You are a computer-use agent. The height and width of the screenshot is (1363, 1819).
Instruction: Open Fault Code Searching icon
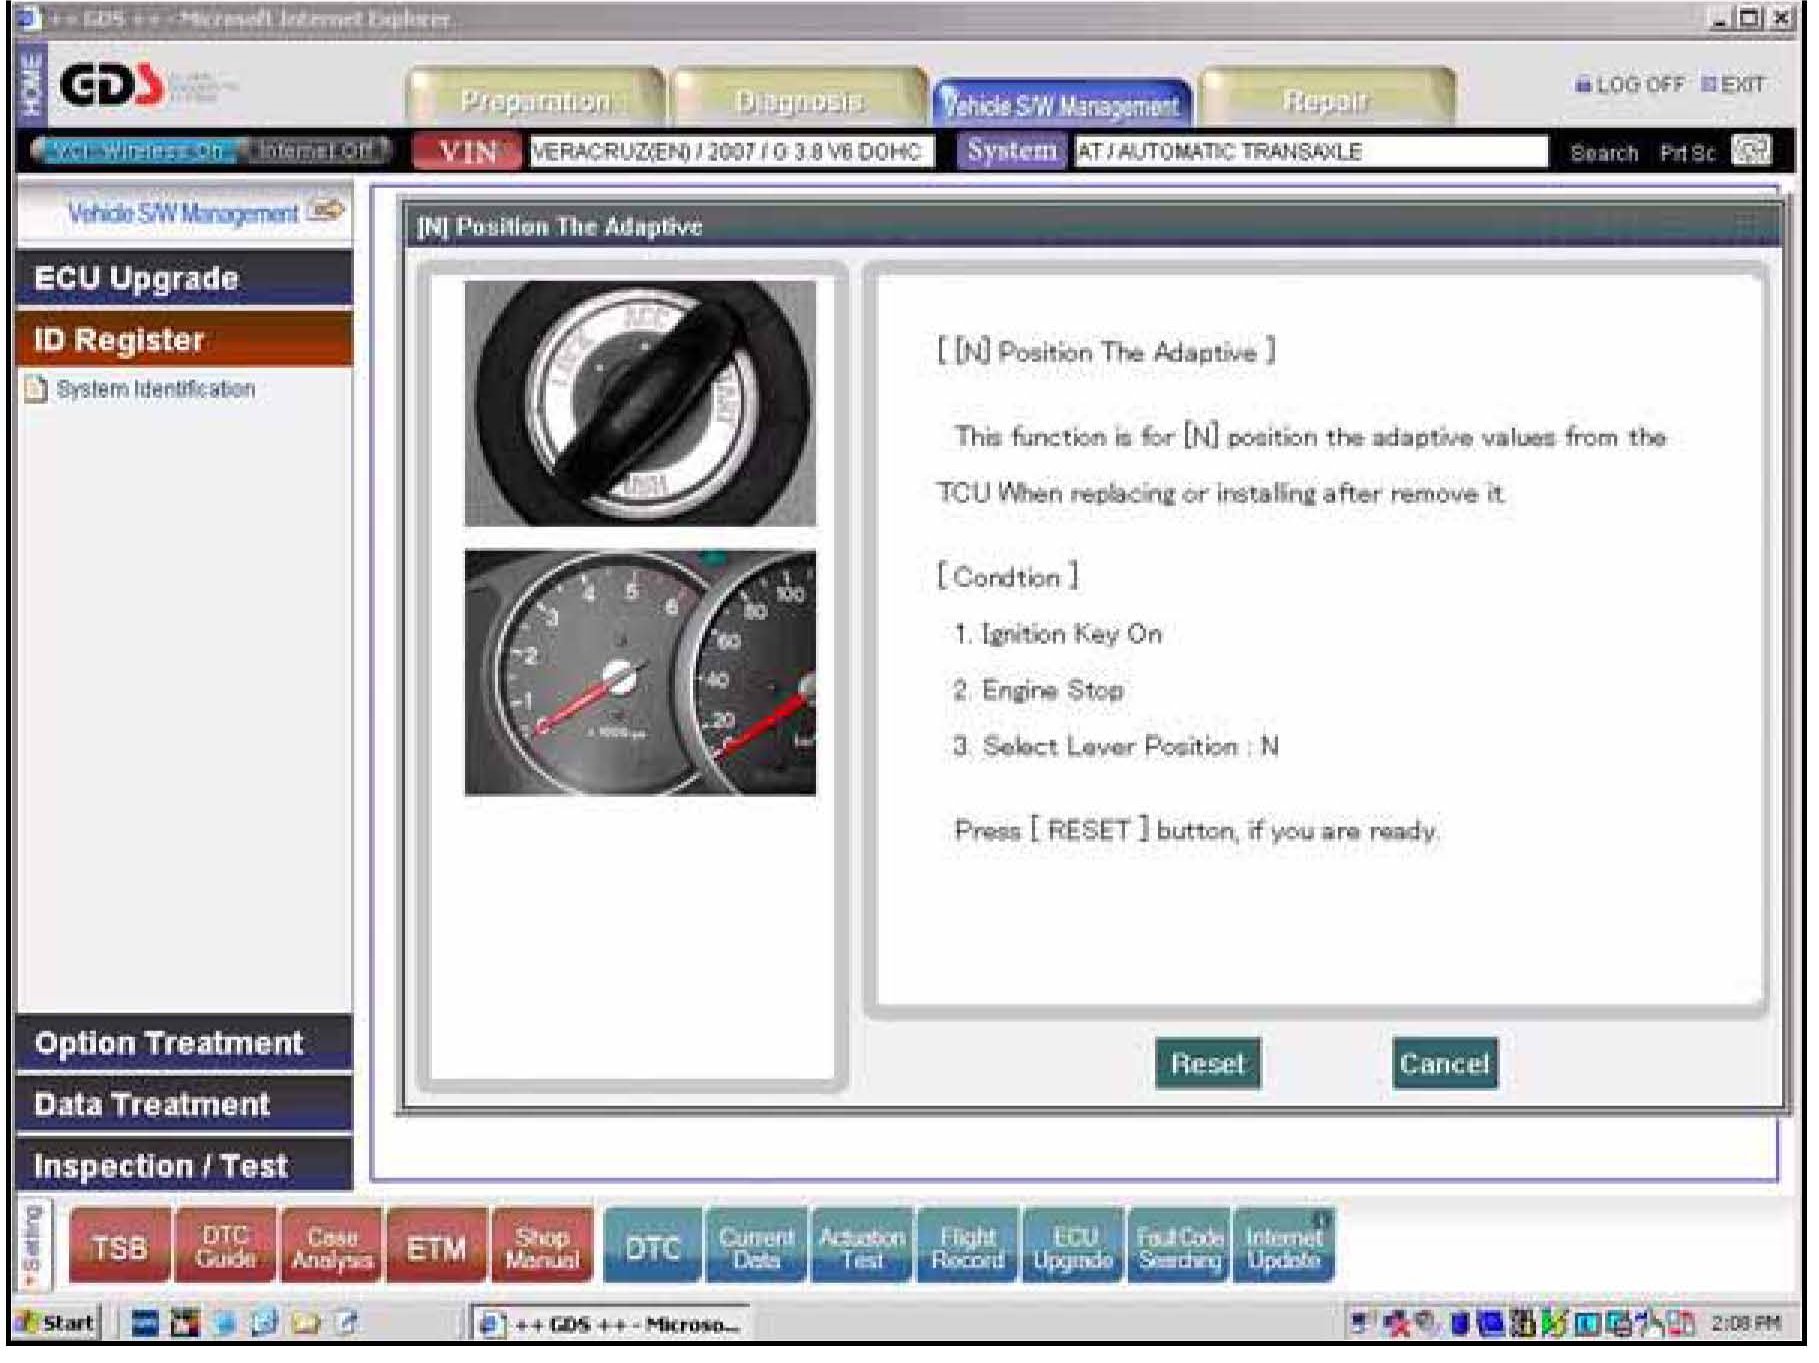pyautogui.click(x=1179, y=1247)
